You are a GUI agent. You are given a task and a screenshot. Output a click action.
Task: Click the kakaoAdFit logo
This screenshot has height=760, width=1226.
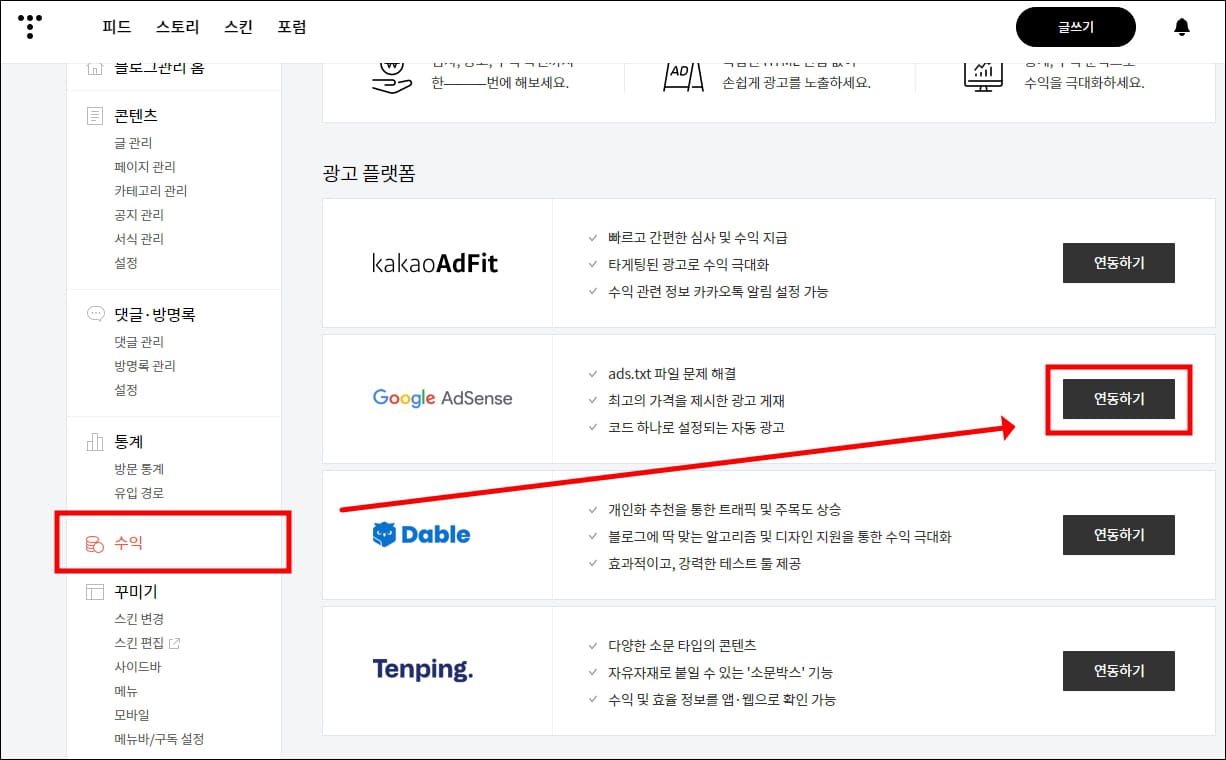pos(435,263)
